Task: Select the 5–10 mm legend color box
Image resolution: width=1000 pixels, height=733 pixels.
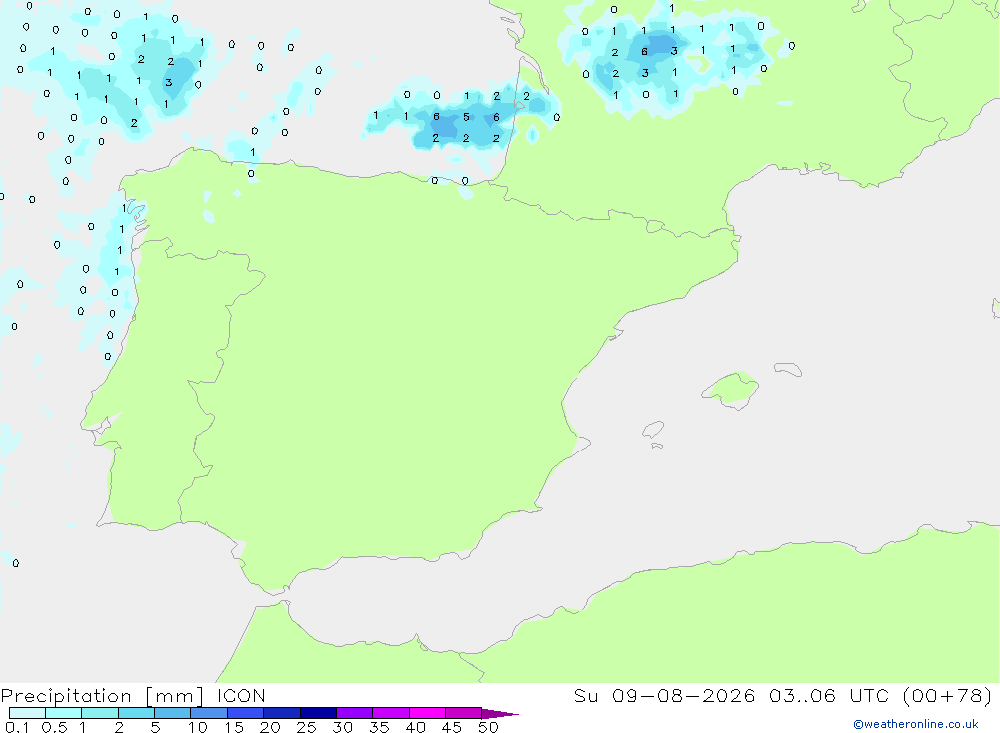Action: (x=173, y=713)
